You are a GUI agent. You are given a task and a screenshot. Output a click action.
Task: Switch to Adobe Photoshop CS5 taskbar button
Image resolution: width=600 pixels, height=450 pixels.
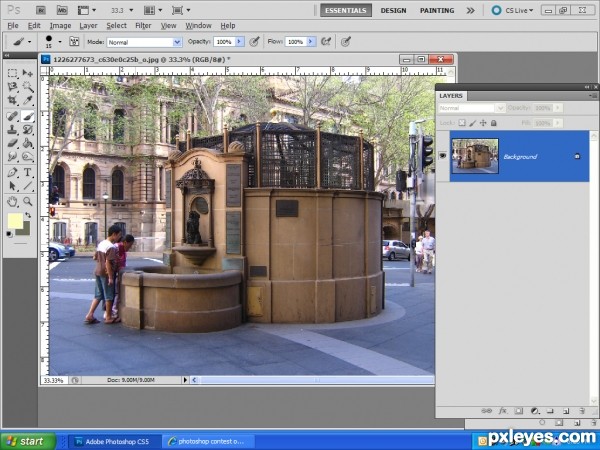point(115,442)
